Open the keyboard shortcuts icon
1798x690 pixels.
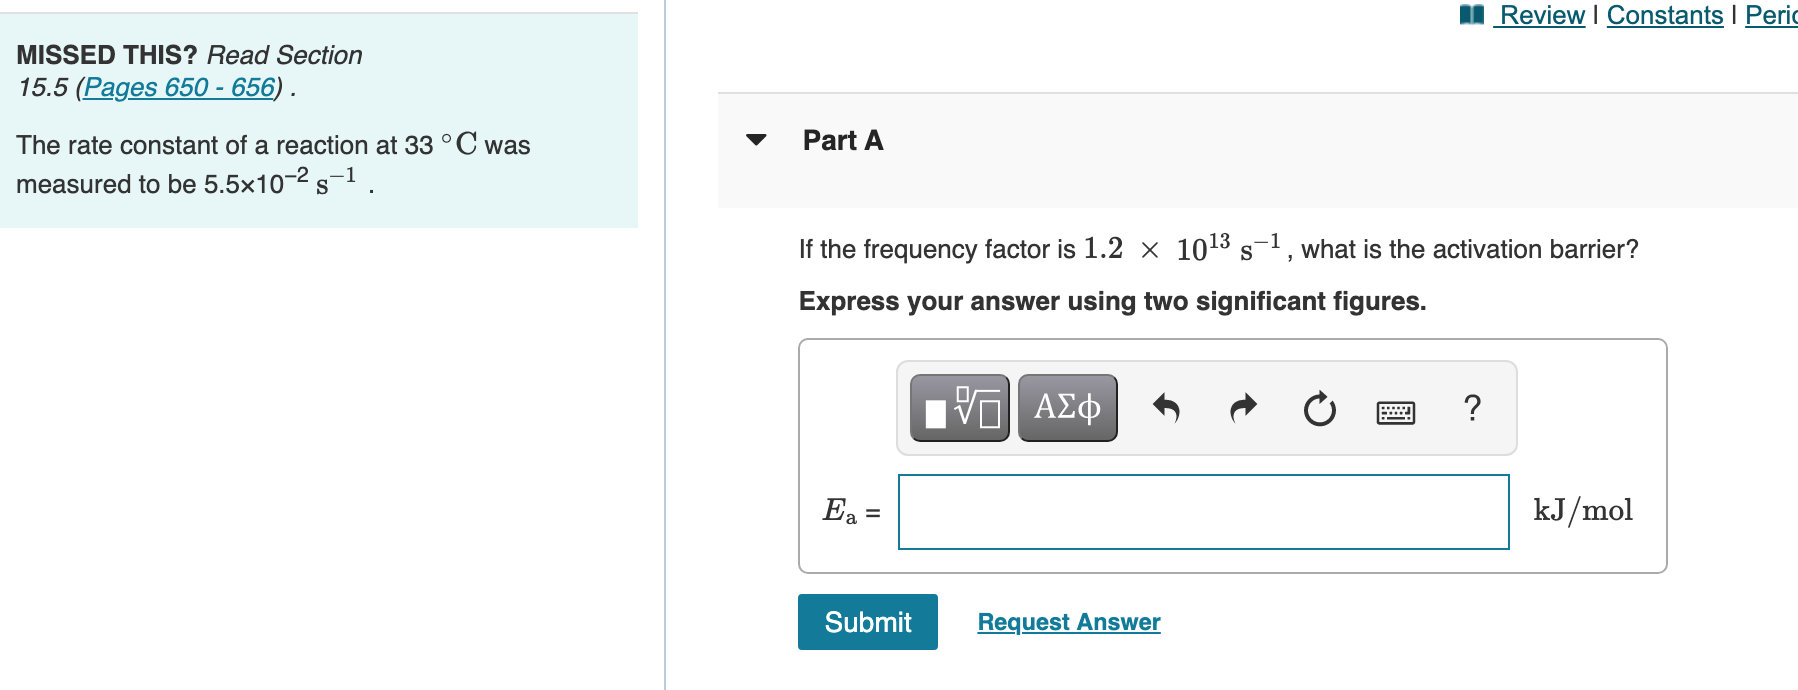click(1394, 410)
